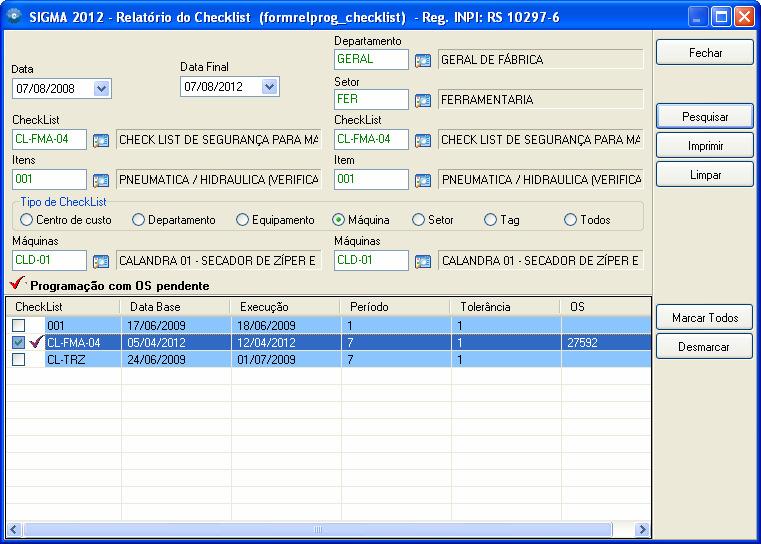This screenshot has height=544, width=761.
Task: Click the Itens 001 input field
Action: click(49, 179)
